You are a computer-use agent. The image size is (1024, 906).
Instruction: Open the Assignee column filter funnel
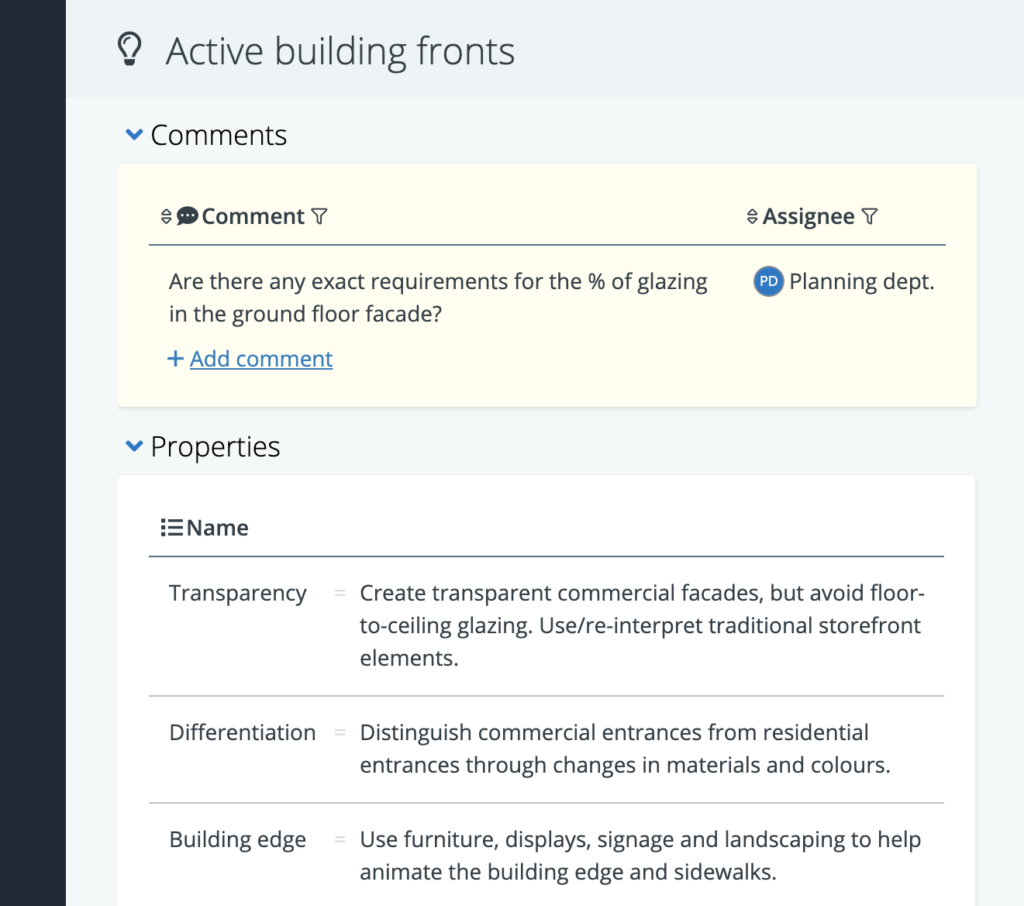tap(870, 216)
